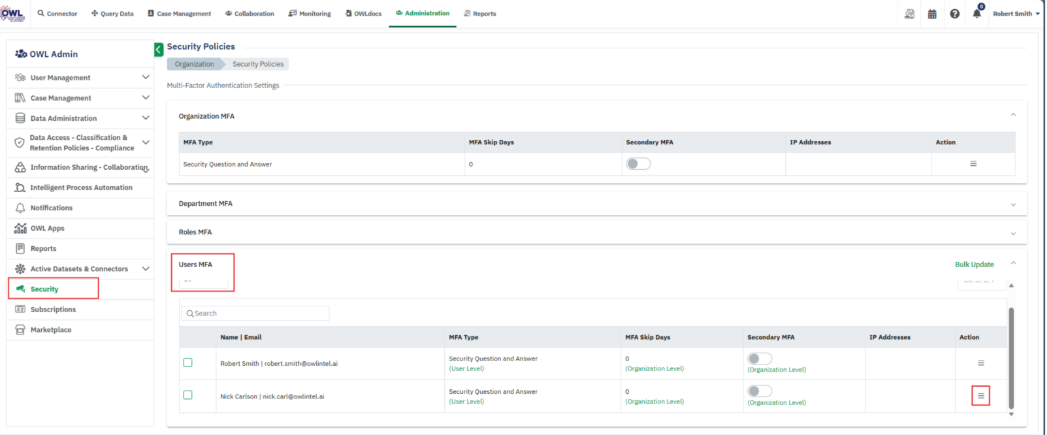Toggle Secondary MFA switch for Nick Carlson

(x=759, y=391)
